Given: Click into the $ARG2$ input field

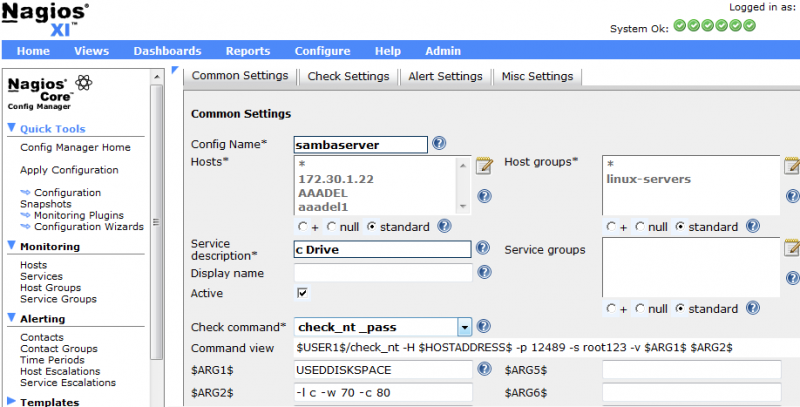Looking at the screenshot, I should (x=383, y=393).
